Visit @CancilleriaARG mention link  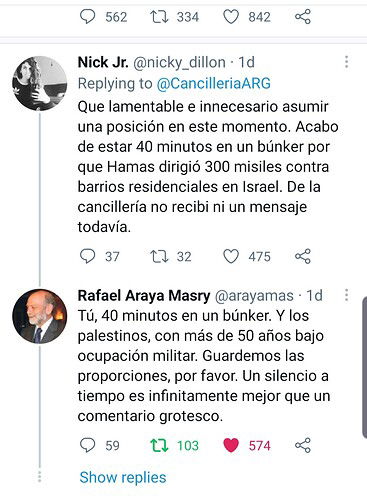(x=213, y=83)
